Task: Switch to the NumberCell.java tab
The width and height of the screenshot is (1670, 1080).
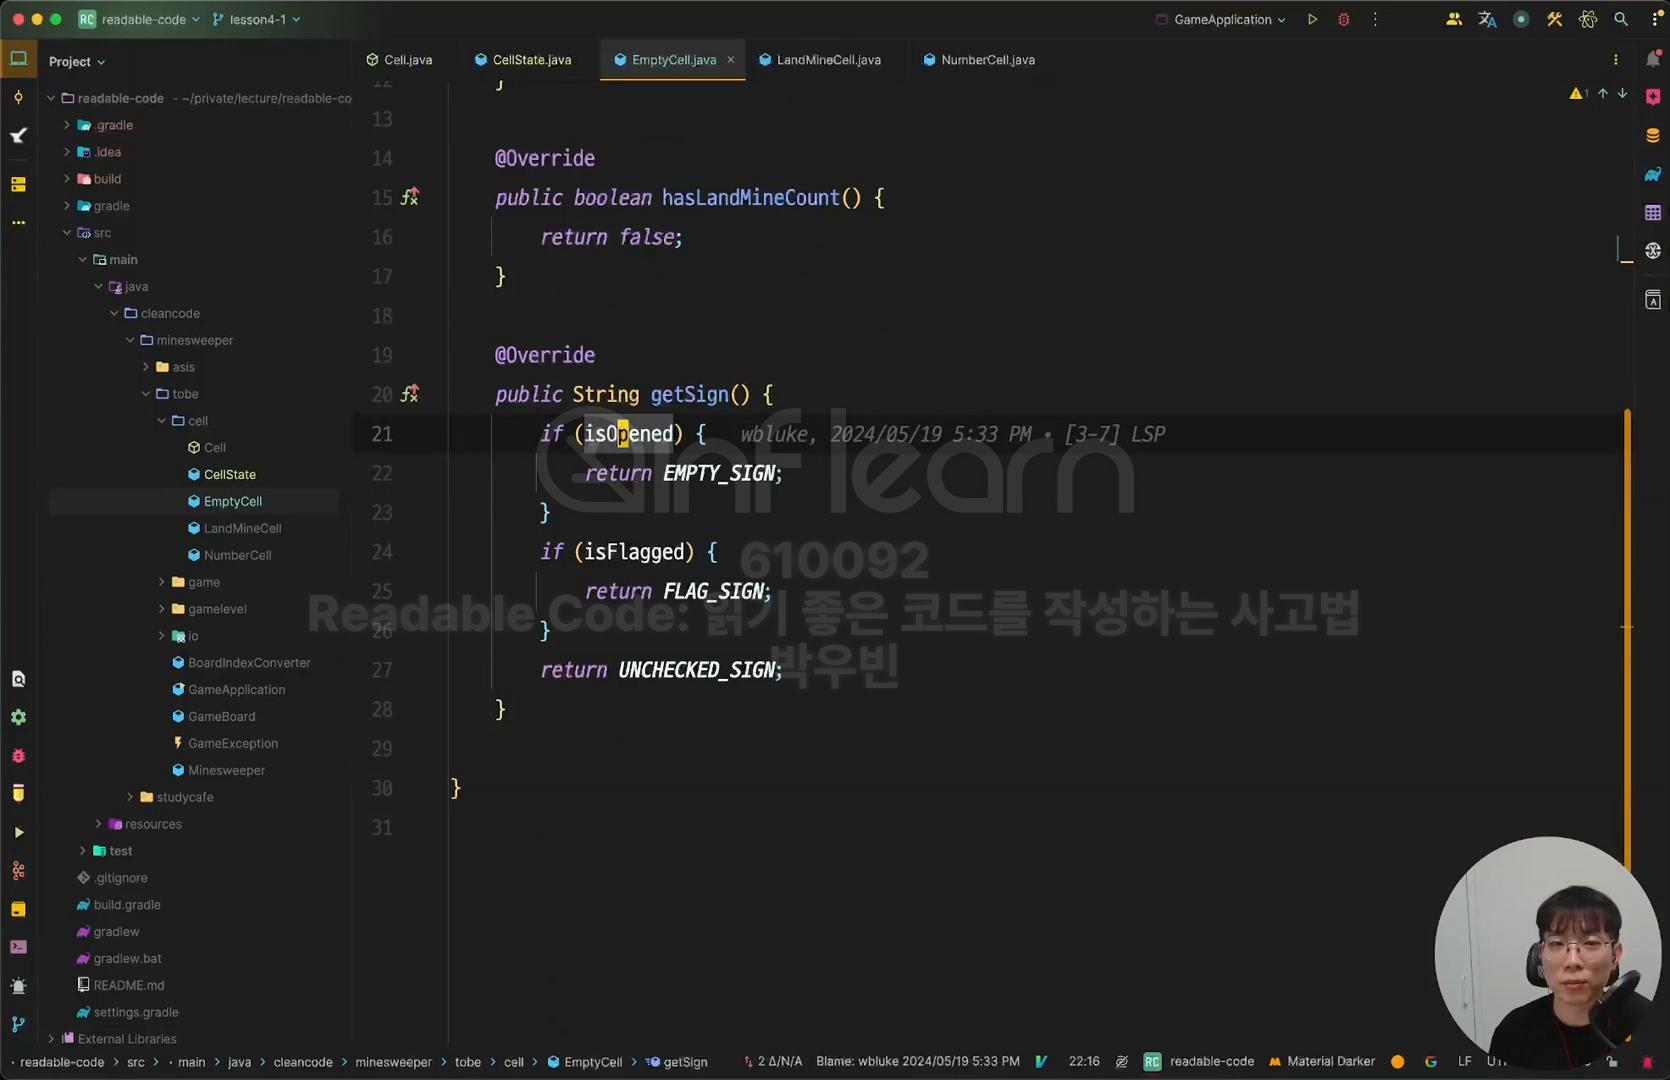Action: (979, 60)
